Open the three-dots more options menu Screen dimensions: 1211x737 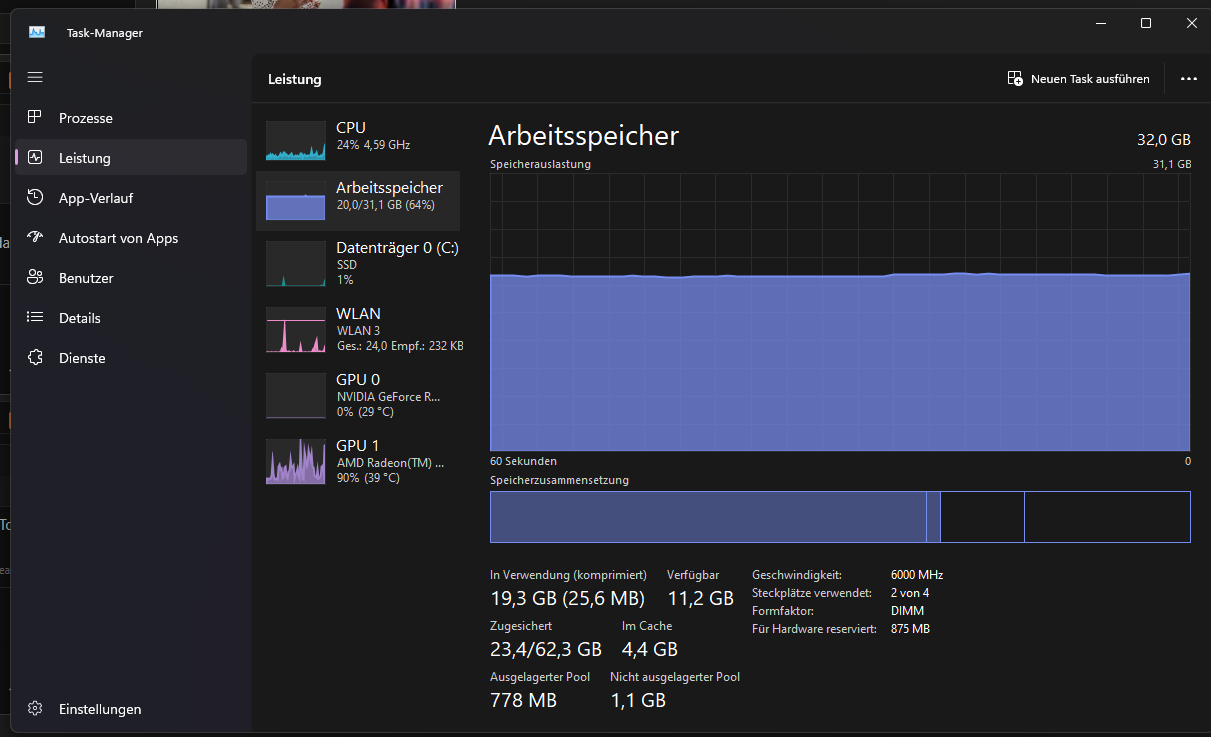(x=1189, y=78)
